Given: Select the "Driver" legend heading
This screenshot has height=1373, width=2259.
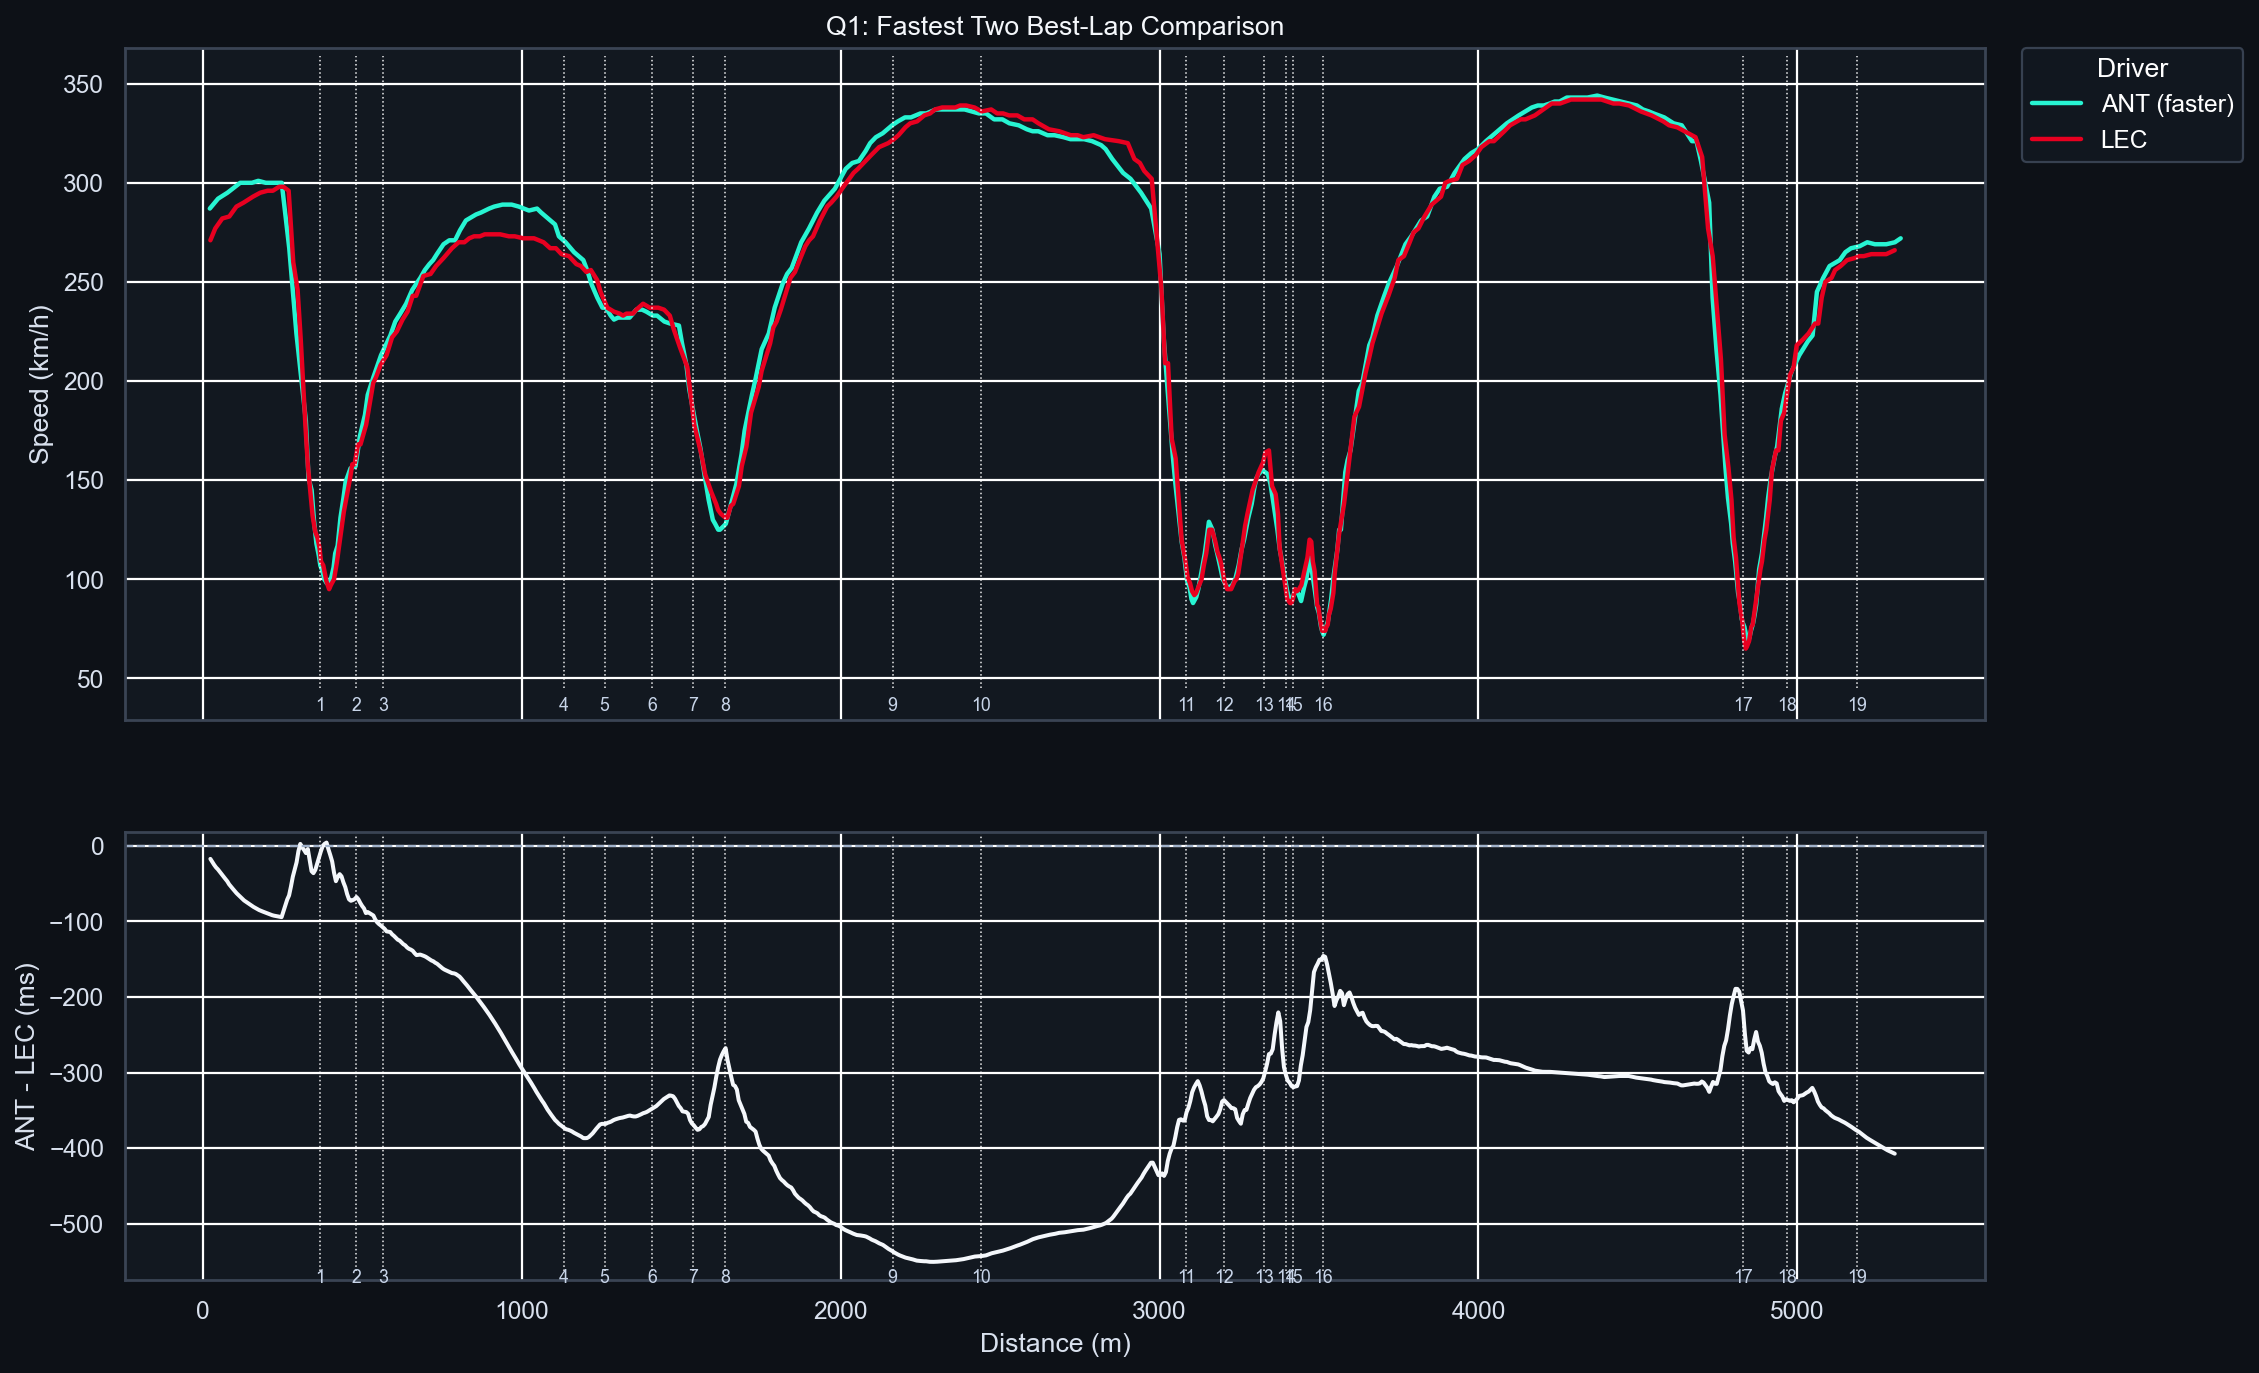Looking at the screenshot, I should pyautogui.click(x=2132, y=68).
